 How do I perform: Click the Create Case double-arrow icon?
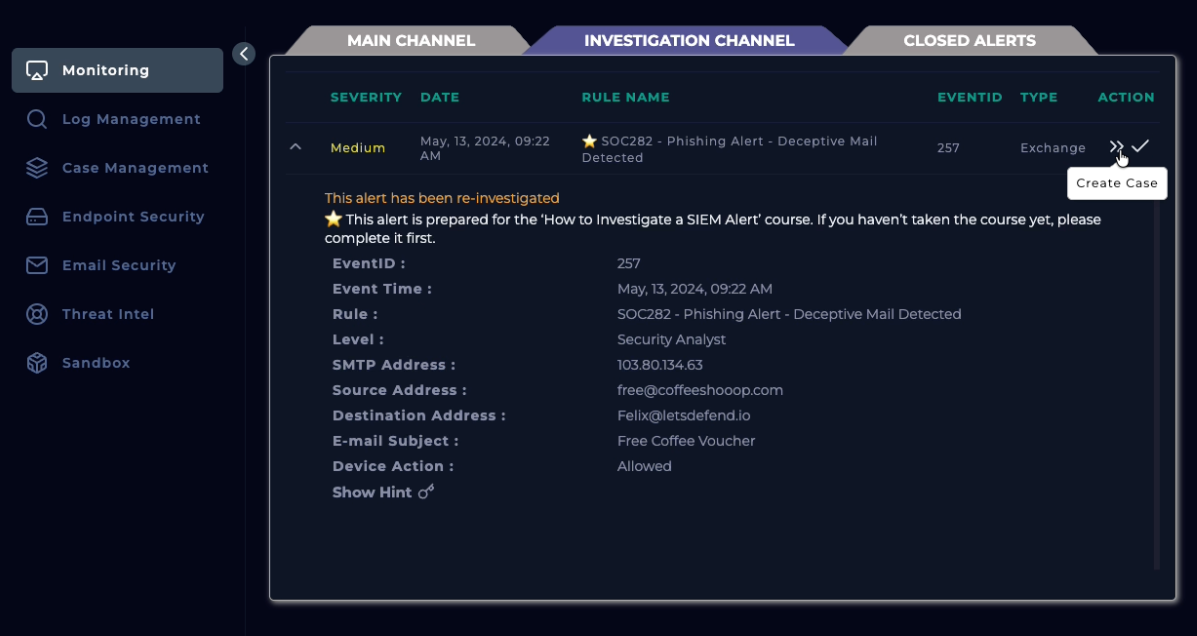pyautogui.click(x=1116, y=147)
